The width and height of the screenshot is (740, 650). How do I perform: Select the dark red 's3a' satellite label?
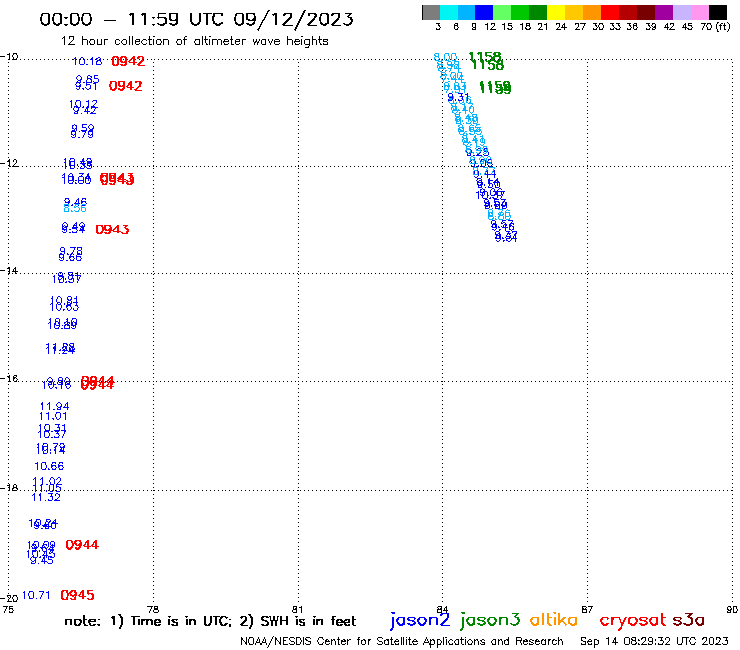coord(688,620)
